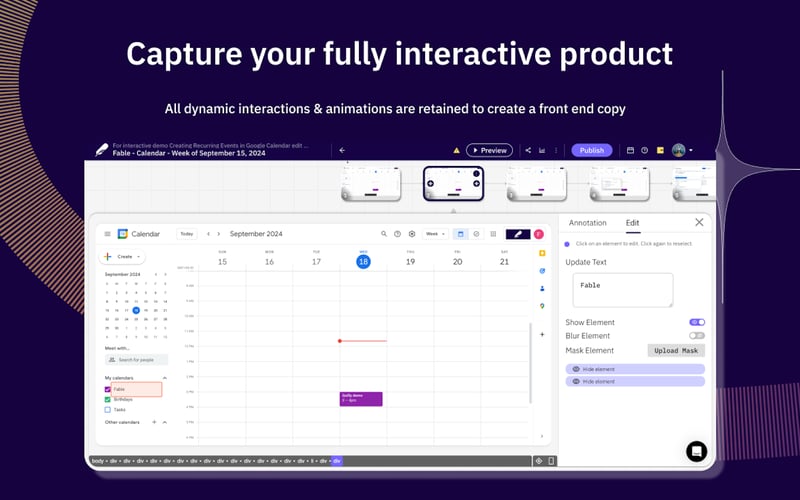Uncheck the Fable calendar checkbox
800x500 pixels.
point(108,389)
